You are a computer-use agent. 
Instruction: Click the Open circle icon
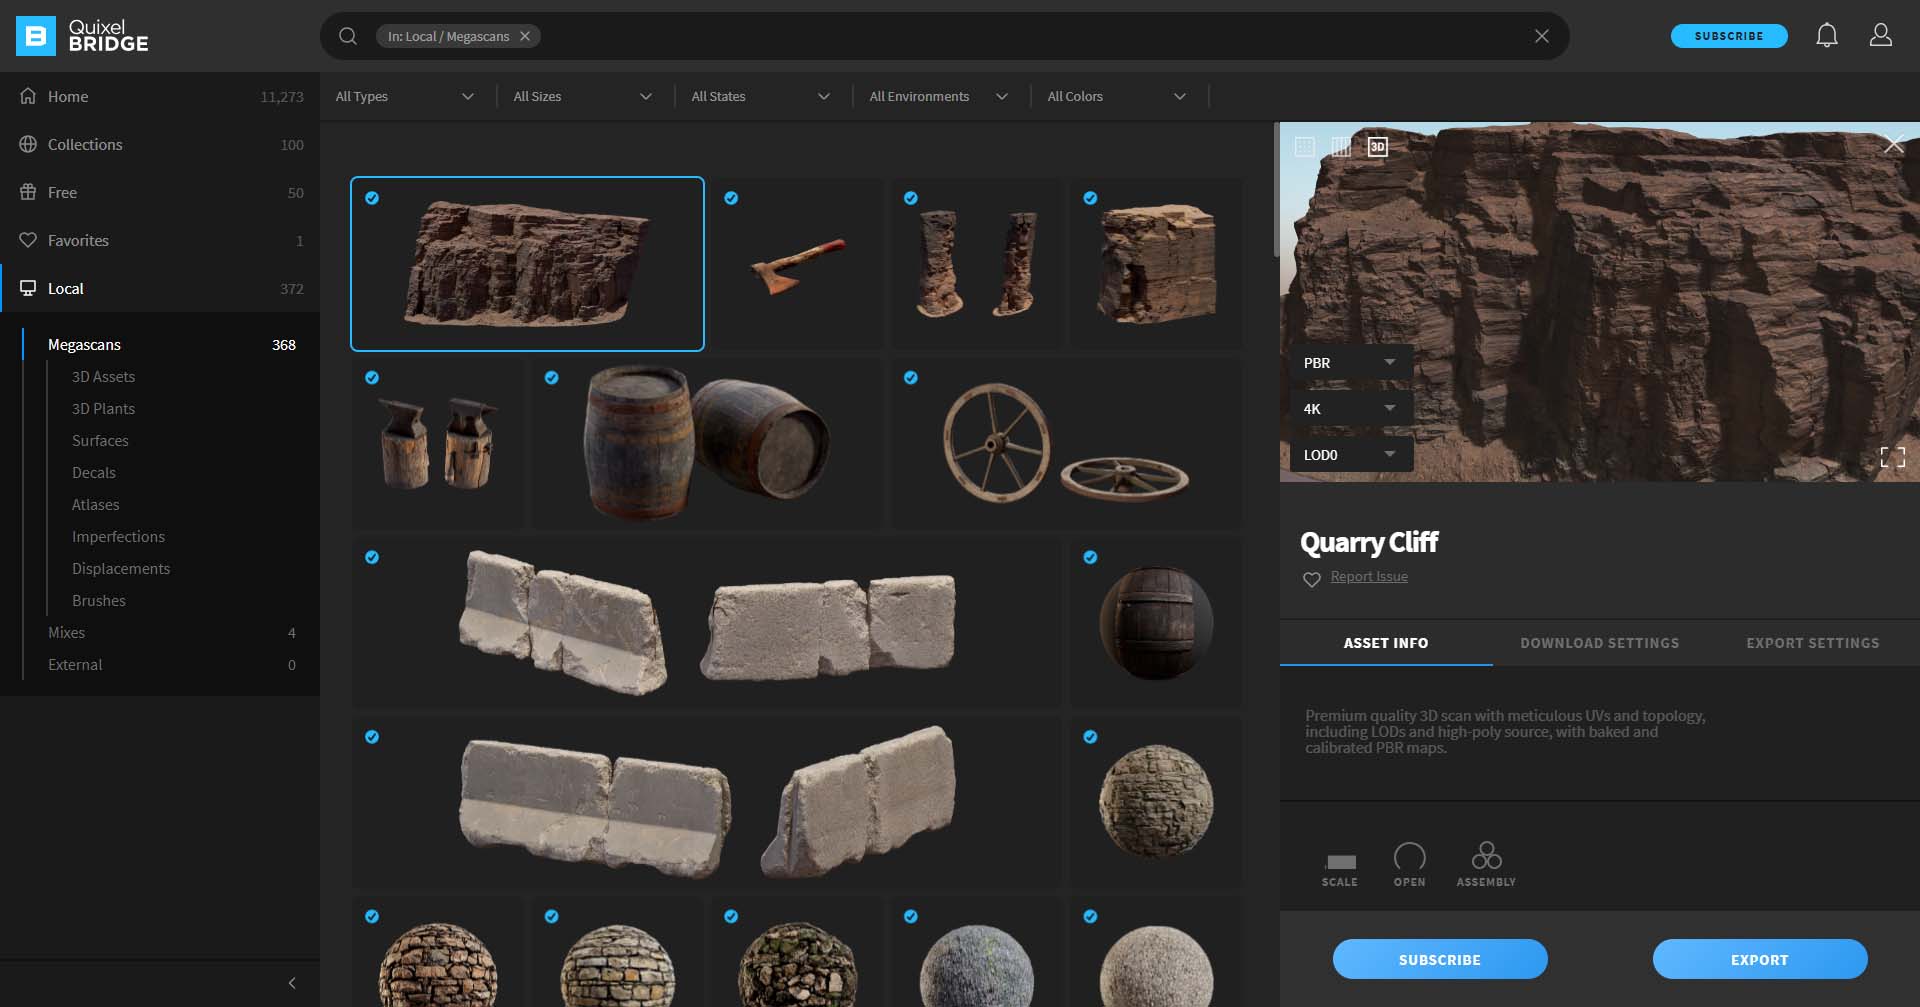click(x=1409, y=857)
